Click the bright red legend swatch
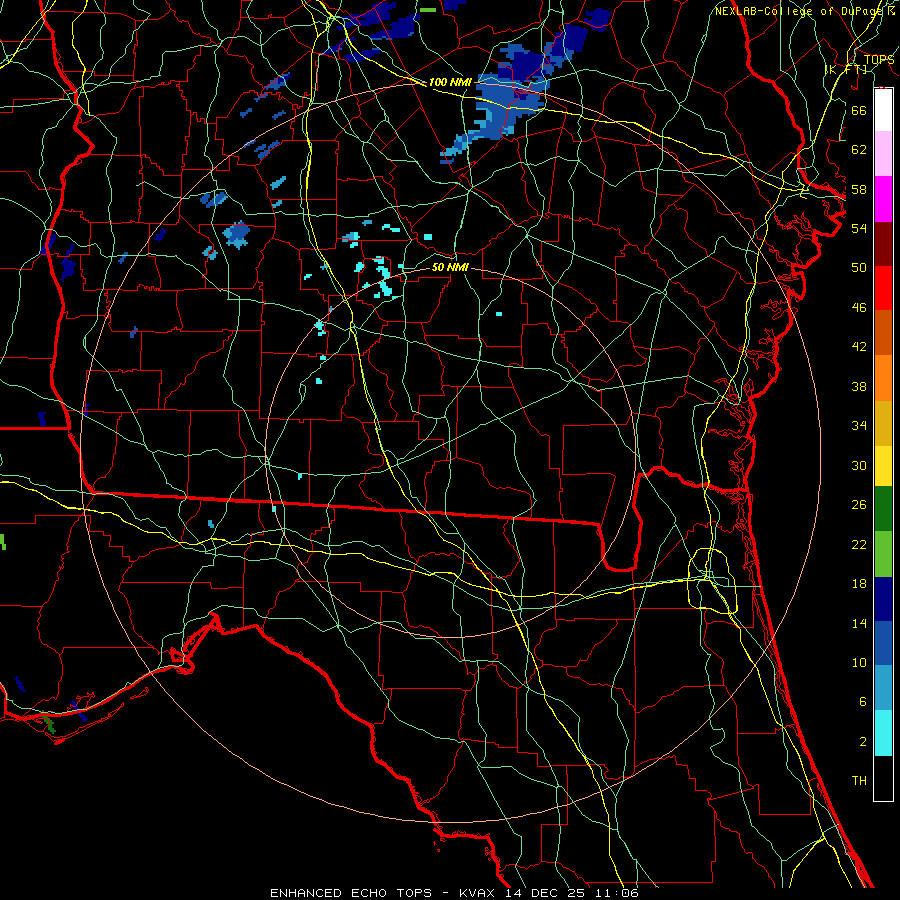The width and height of the screenshot is (900, 900). 883,288
